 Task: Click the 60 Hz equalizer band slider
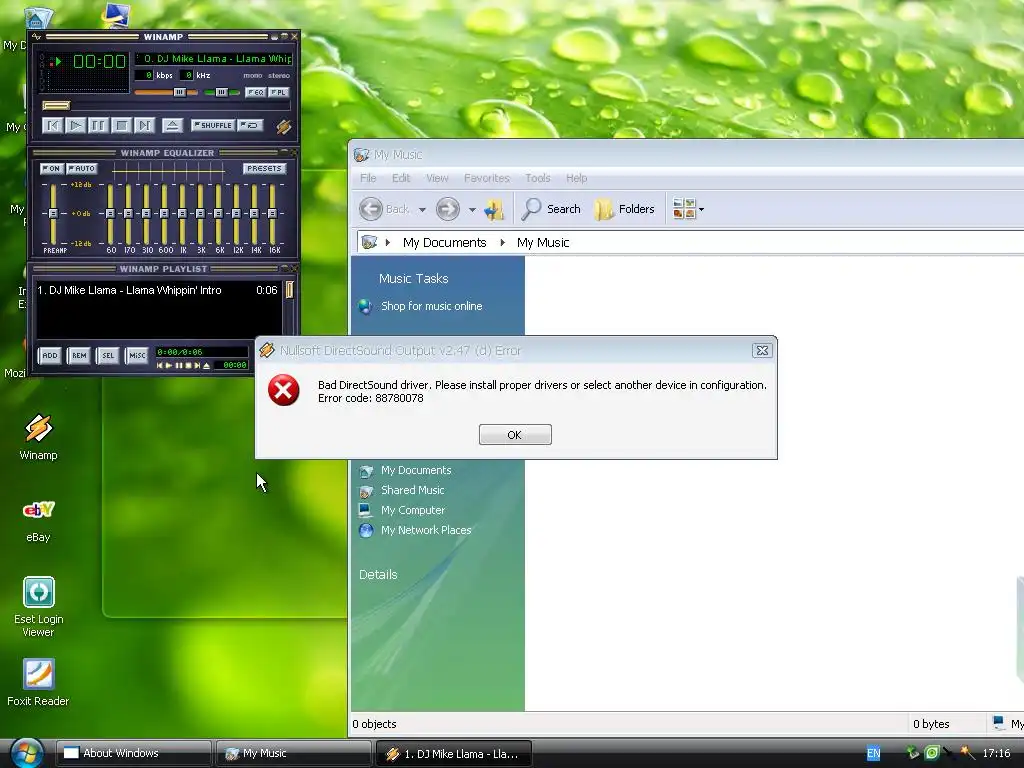pyautogui.click(x=110, y=214)
